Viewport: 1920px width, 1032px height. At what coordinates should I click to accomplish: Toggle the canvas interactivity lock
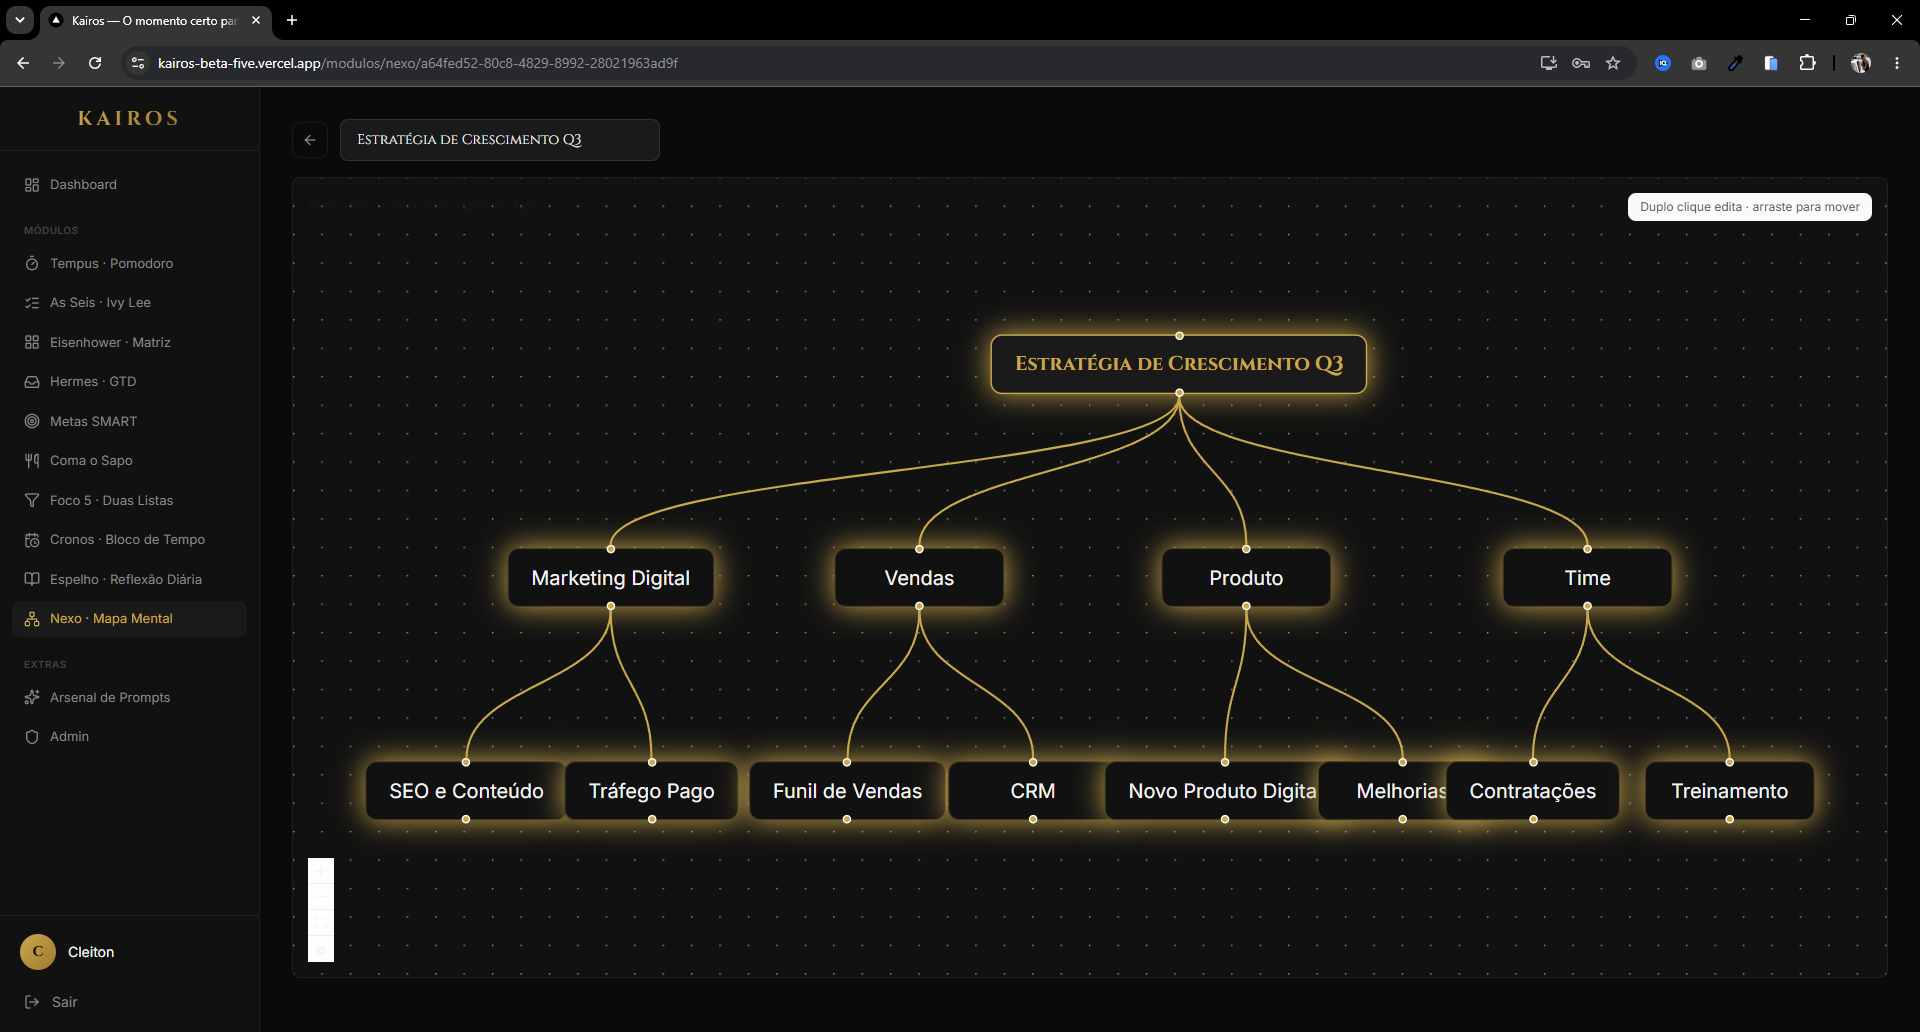tap(321, 949)
